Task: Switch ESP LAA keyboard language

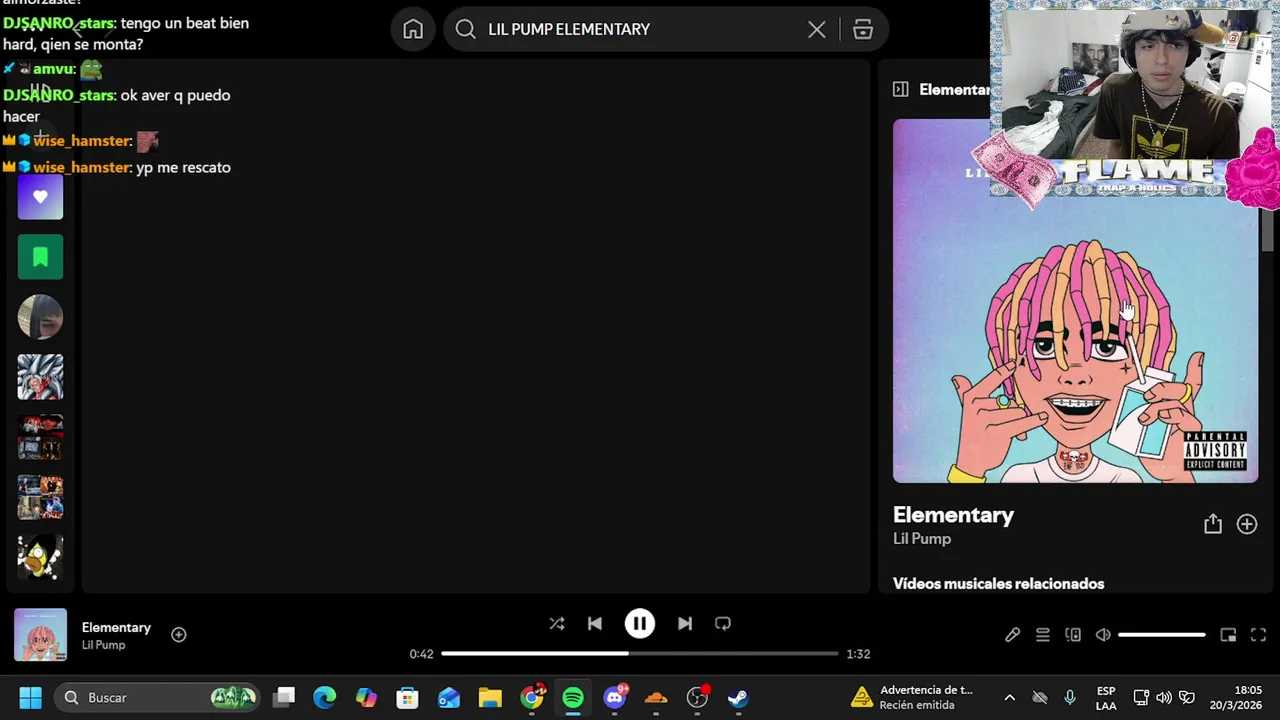Action: (x=1106, y=698)
